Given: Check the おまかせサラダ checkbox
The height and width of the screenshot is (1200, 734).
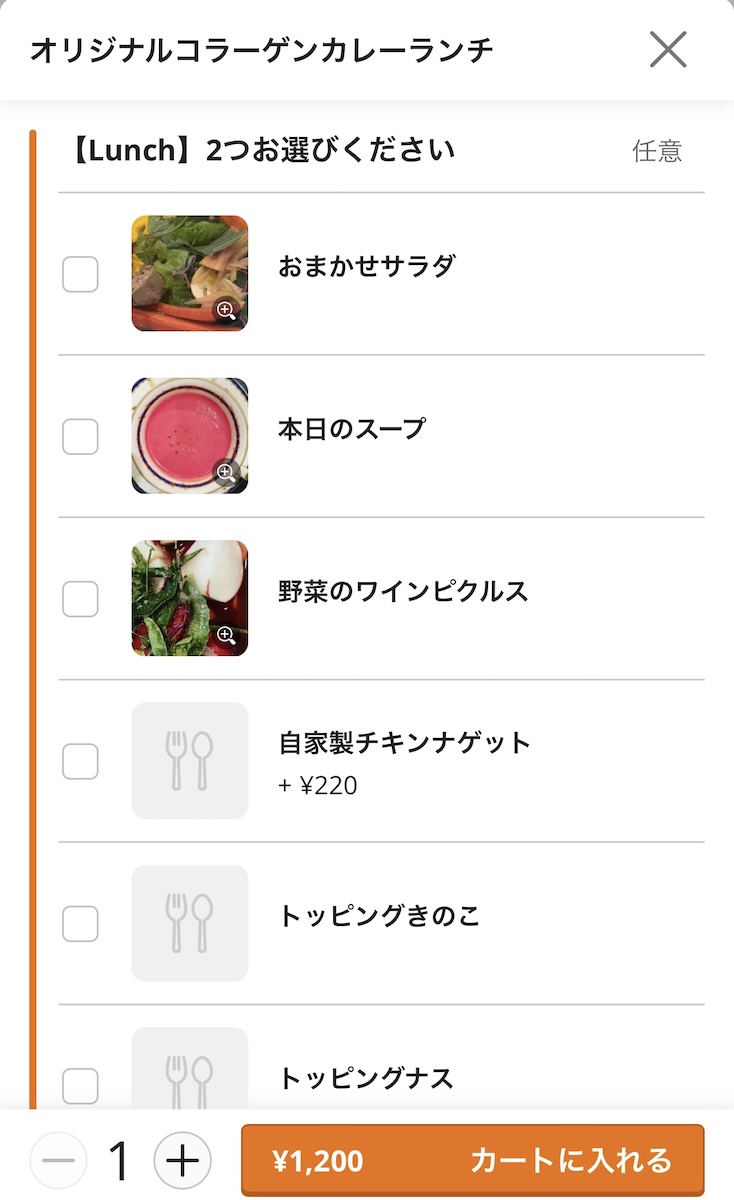Looking at the screenshot, I should (x=81, y=274).
